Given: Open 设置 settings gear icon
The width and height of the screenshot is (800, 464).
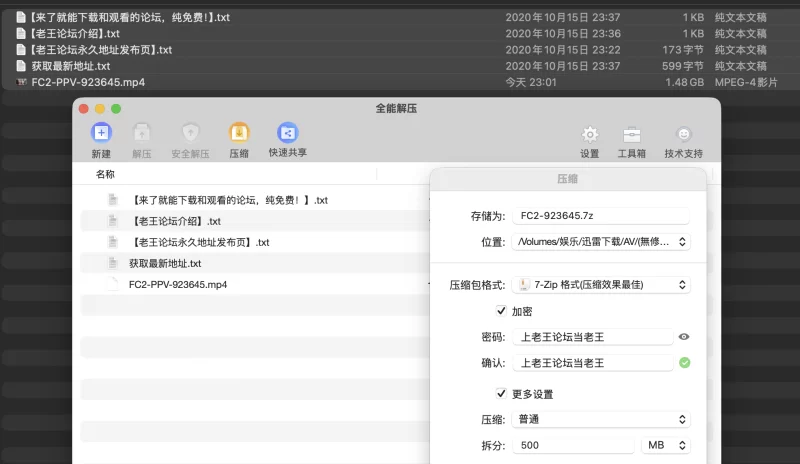Looking at the screenshot, I should [x=590, y=135].
